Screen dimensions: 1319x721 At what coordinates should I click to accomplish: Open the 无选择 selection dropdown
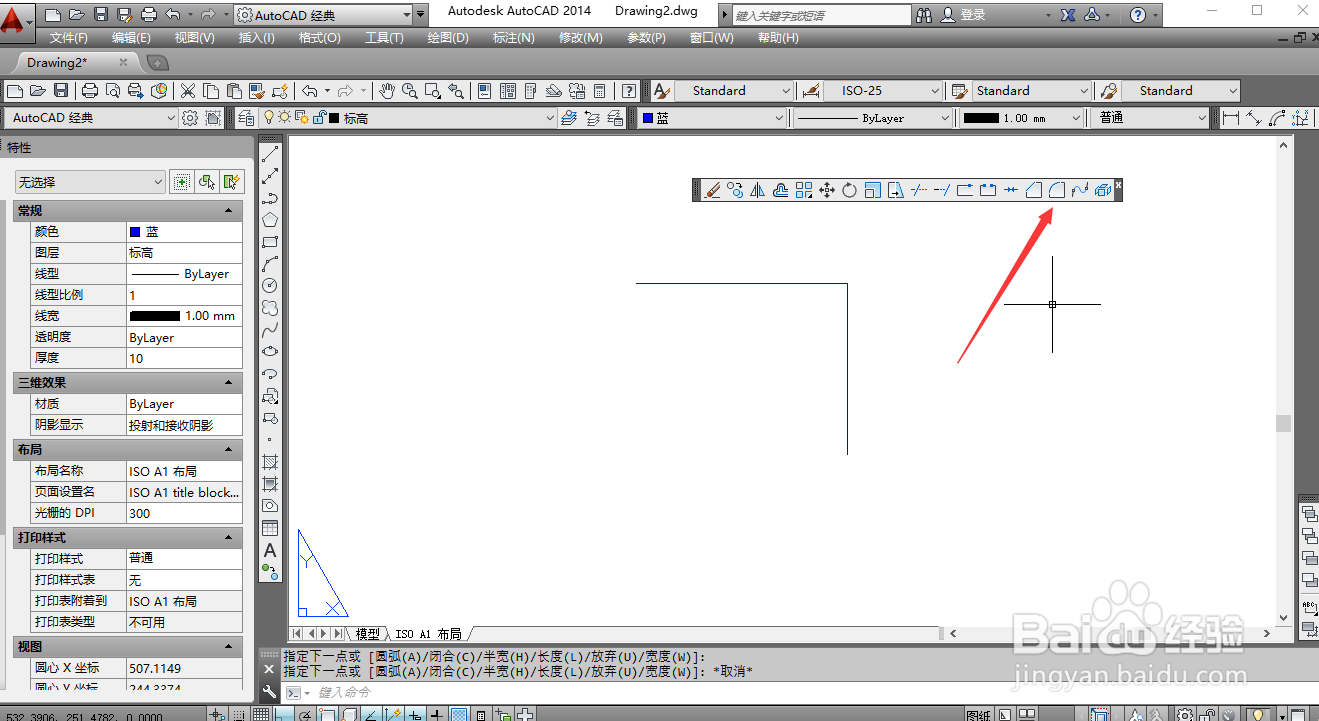click(x=90, y=182)
